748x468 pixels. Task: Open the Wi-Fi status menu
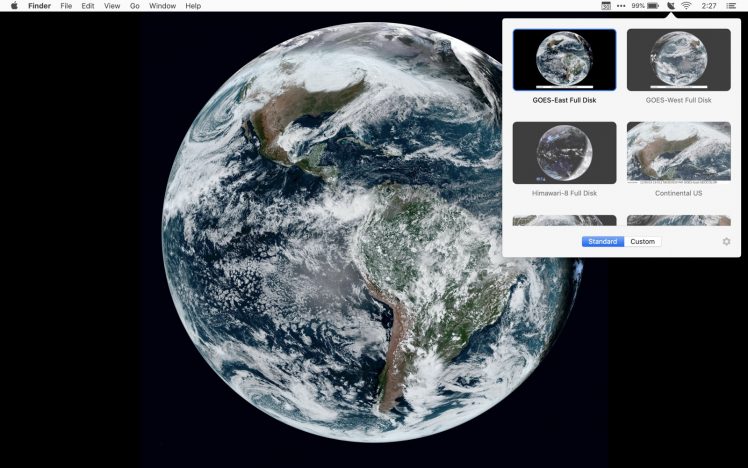click(686, 6)
